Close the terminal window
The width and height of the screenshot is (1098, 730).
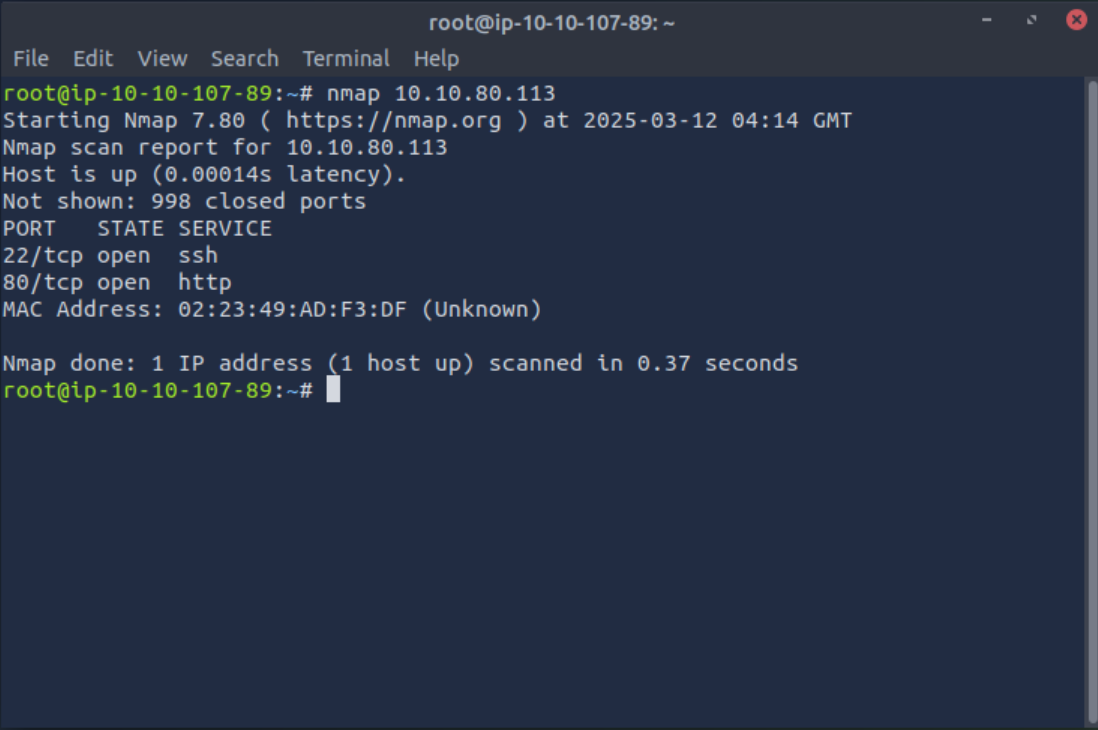tap(1076, 20)
